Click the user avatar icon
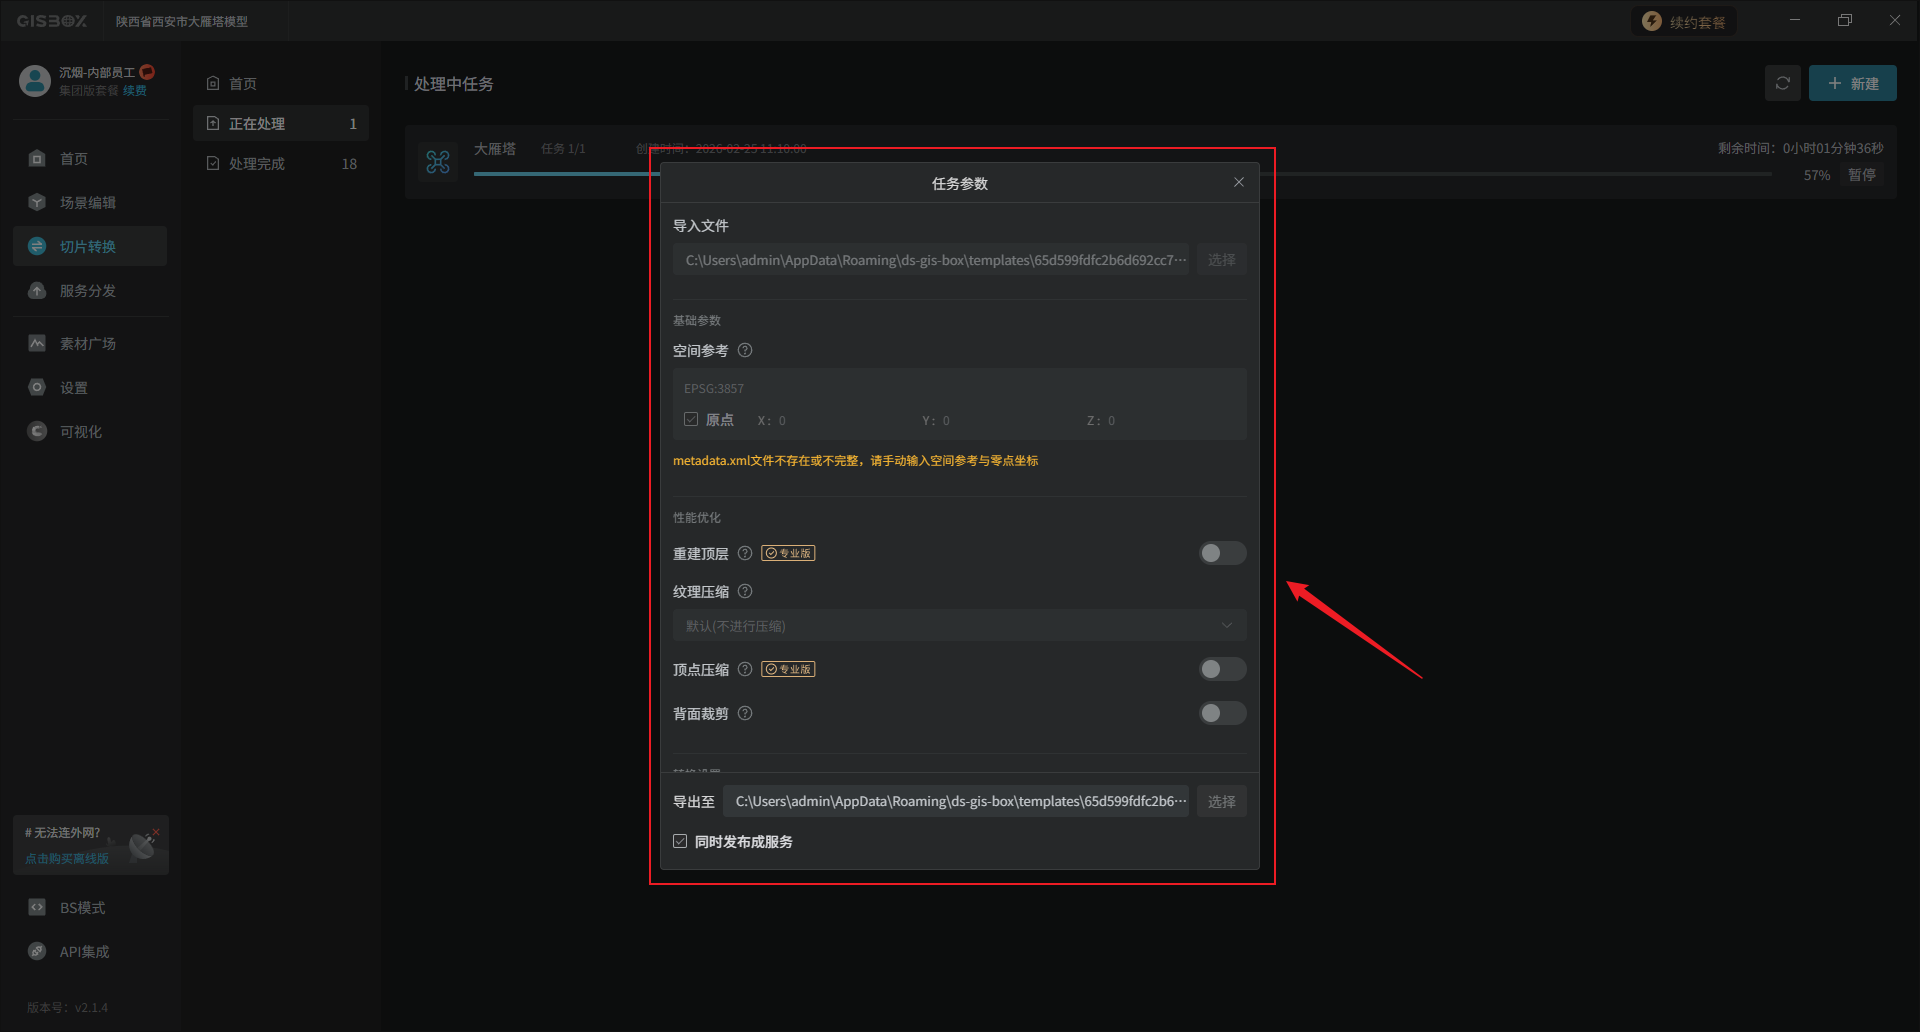The image size is (1920, 1032). coord(35,81)
